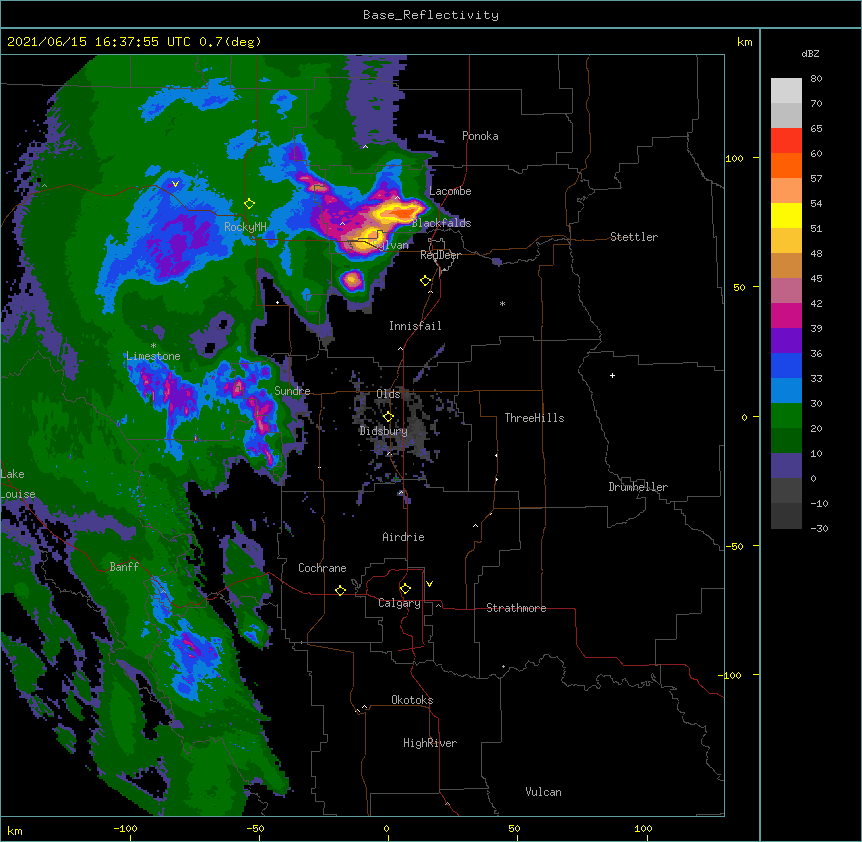This screenshot has height=842, width=862.
Task: Select the magenta swatch in the dBZ legend
Action: (x=786, y=315)
